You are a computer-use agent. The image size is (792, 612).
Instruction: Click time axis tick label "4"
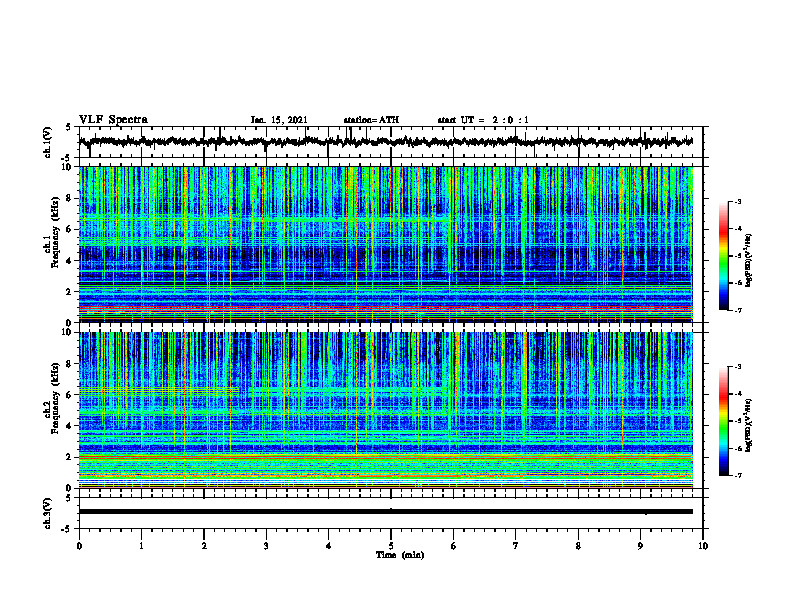(329, 546)
